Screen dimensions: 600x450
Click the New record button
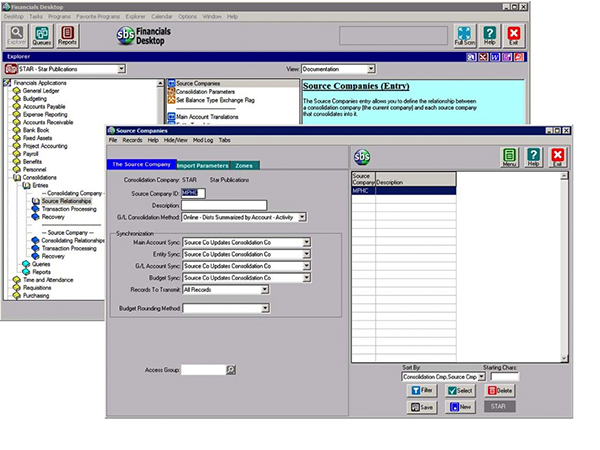(464, 407)
